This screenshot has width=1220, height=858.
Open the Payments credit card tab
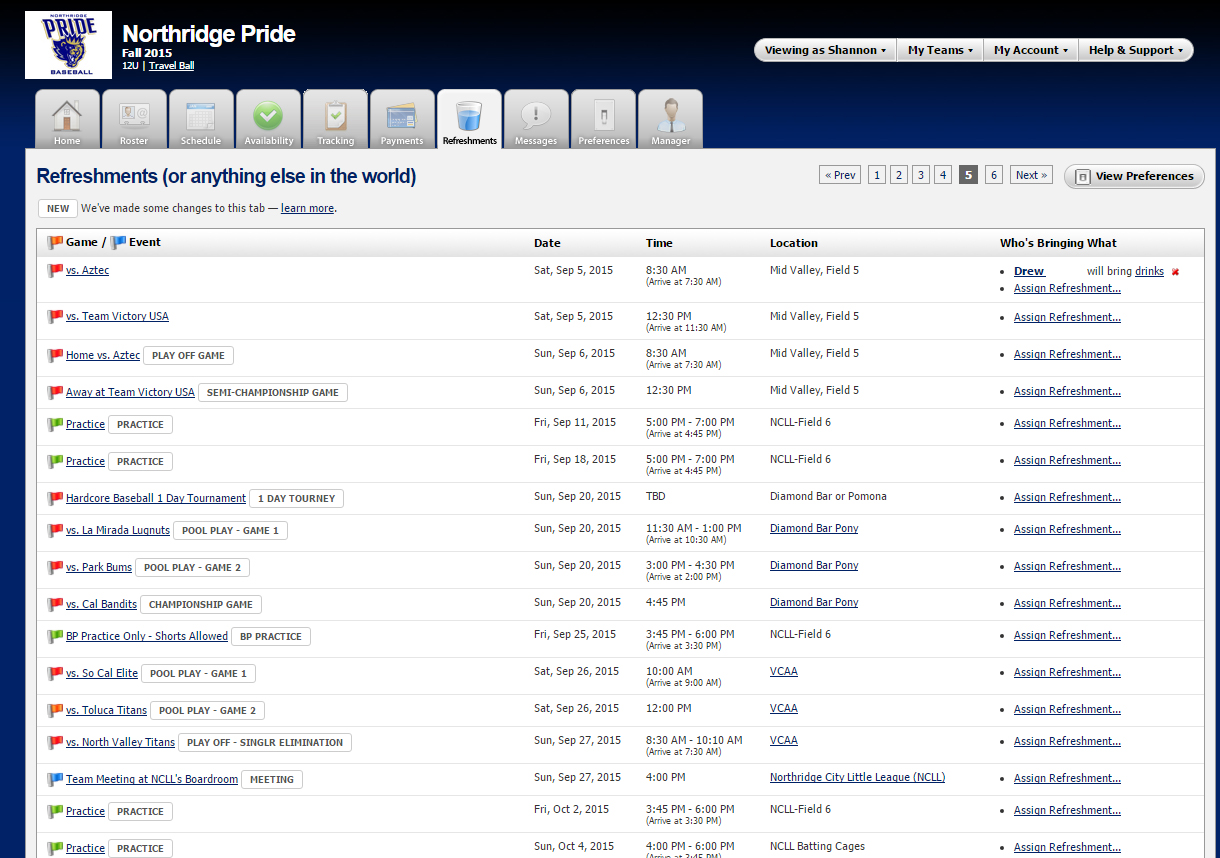402,119
